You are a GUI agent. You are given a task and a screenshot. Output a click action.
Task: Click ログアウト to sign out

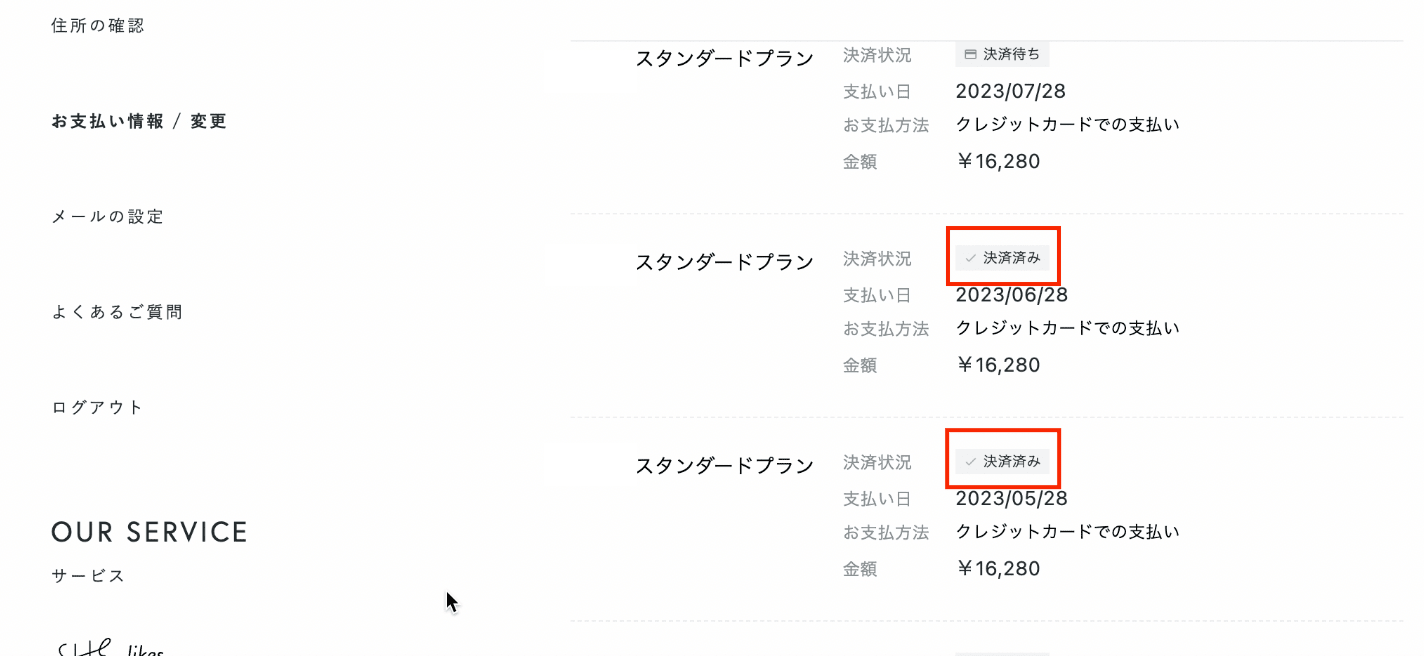tap(98, 407)
